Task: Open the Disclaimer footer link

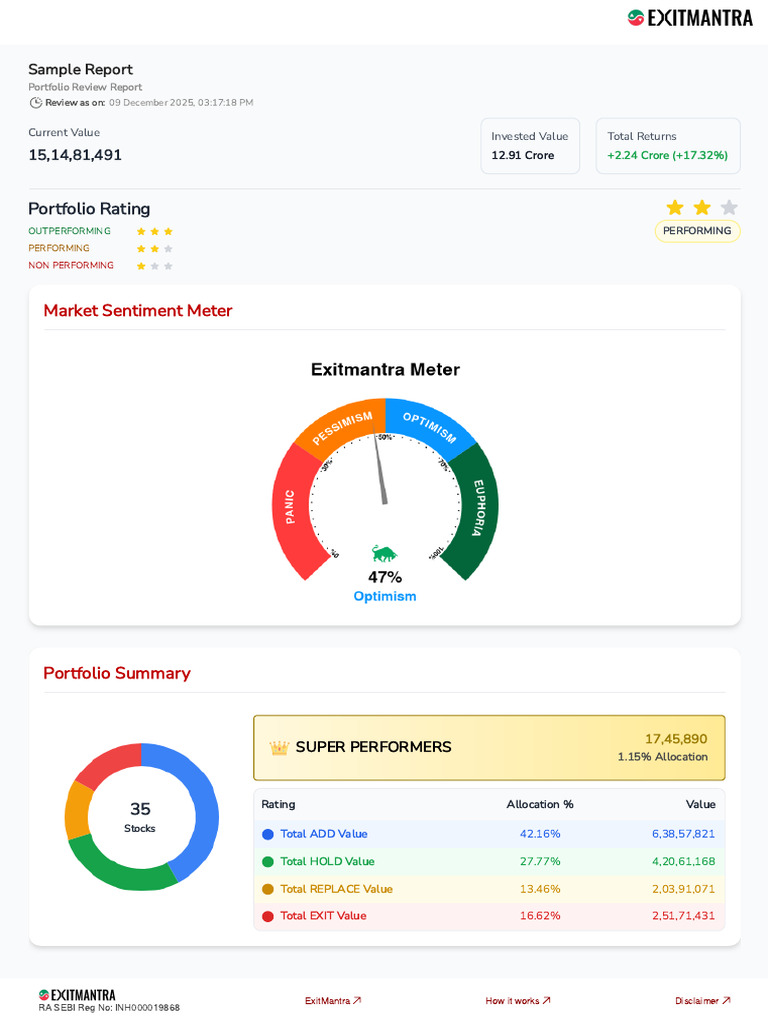Action: coord(703,1000)
